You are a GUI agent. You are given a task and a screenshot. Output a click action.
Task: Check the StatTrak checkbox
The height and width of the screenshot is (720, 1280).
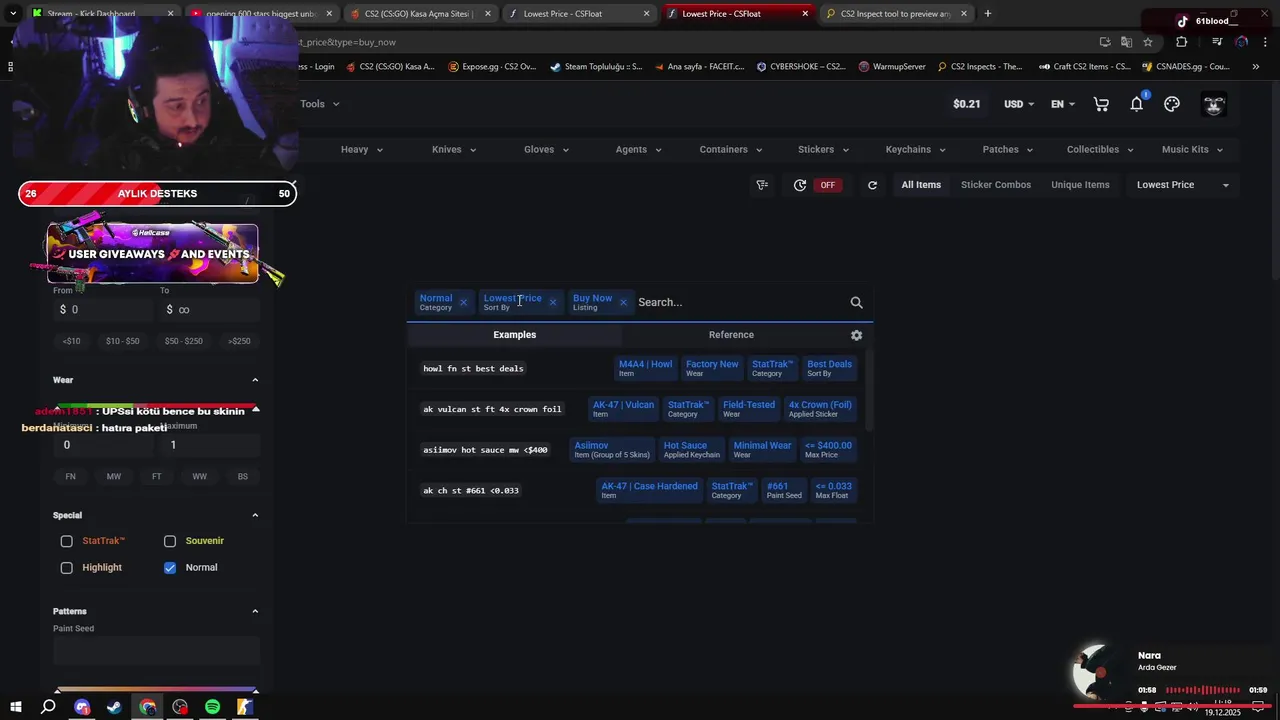click(67, 541)
